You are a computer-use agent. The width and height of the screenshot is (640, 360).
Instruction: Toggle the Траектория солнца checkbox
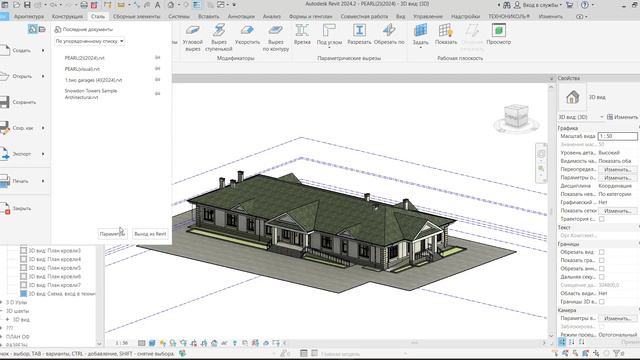(x=602, y=219)
